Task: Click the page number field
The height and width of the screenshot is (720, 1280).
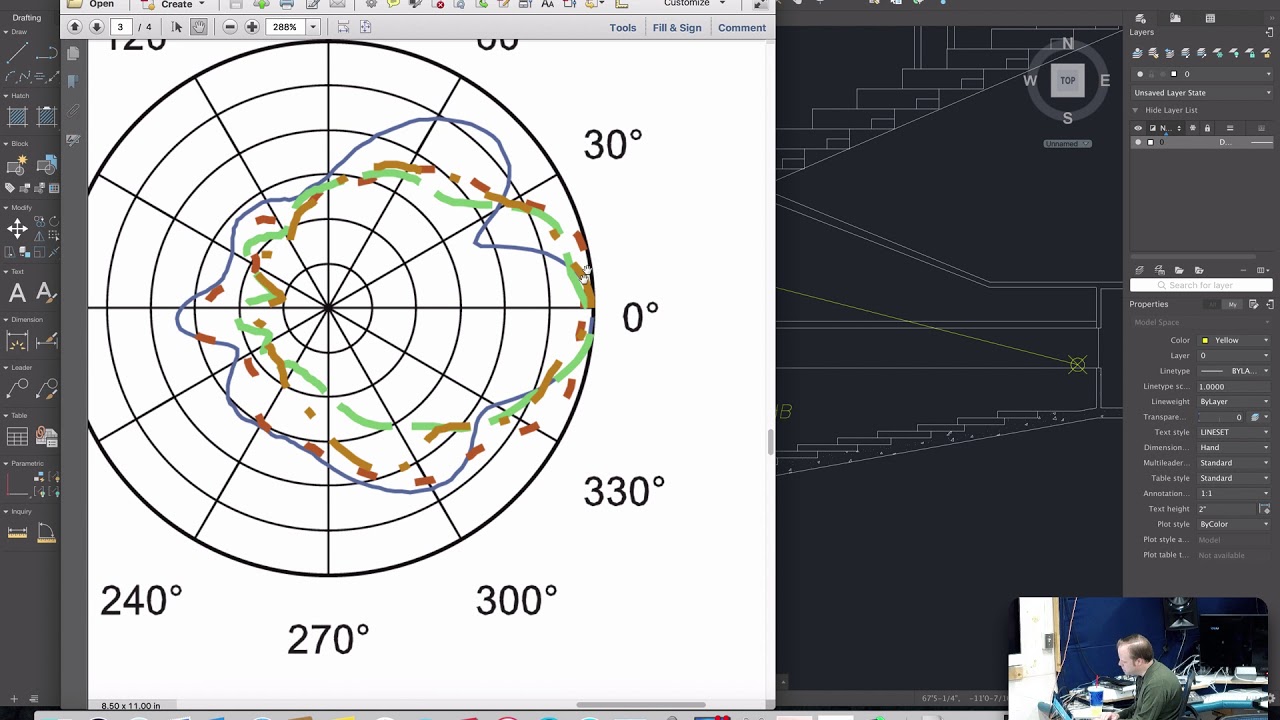Action: [x=120, y=27]
